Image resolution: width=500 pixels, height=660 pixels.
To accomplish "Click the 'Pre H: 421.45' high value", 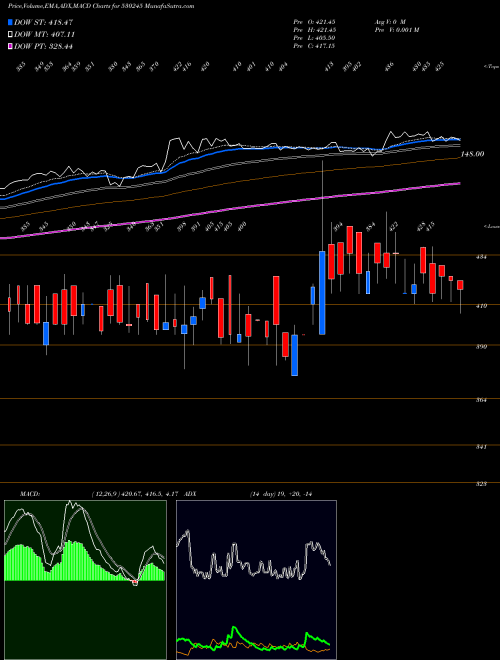I will (314, 30).
